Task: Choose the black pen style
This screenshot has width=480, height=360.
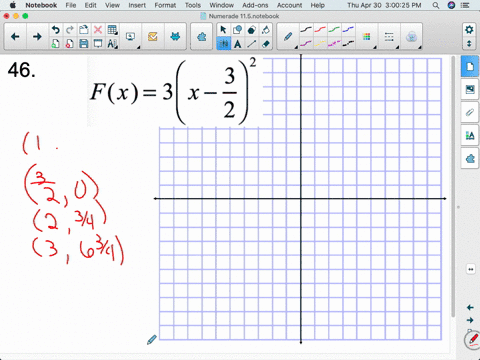Action: tap(306, 30)
